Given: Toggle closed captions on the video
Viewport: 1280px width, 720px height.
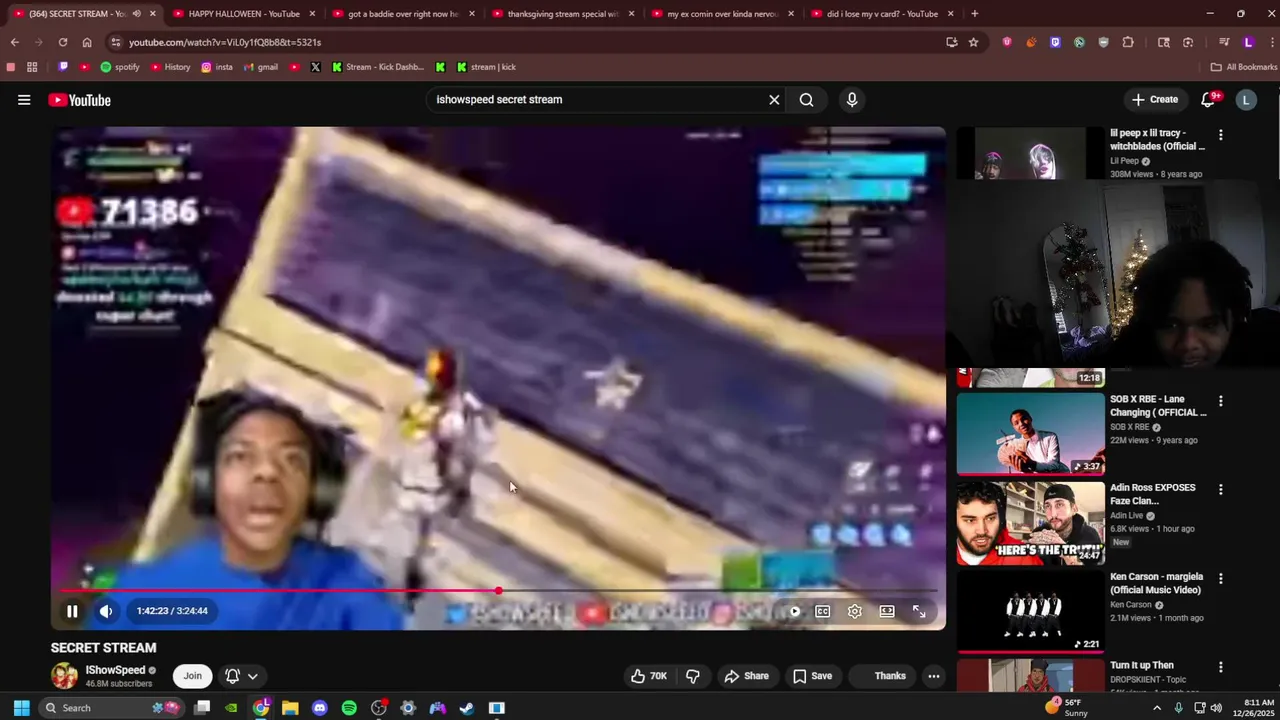Looking at the screenshot, I should [822, 611].
